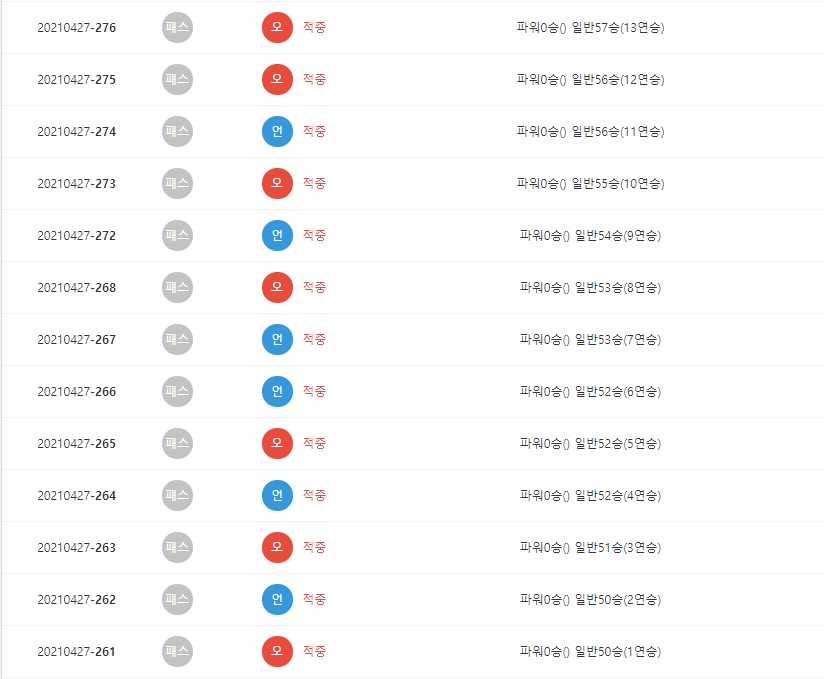
Task: Click the round ID 20210427-276
Action: 76,28
